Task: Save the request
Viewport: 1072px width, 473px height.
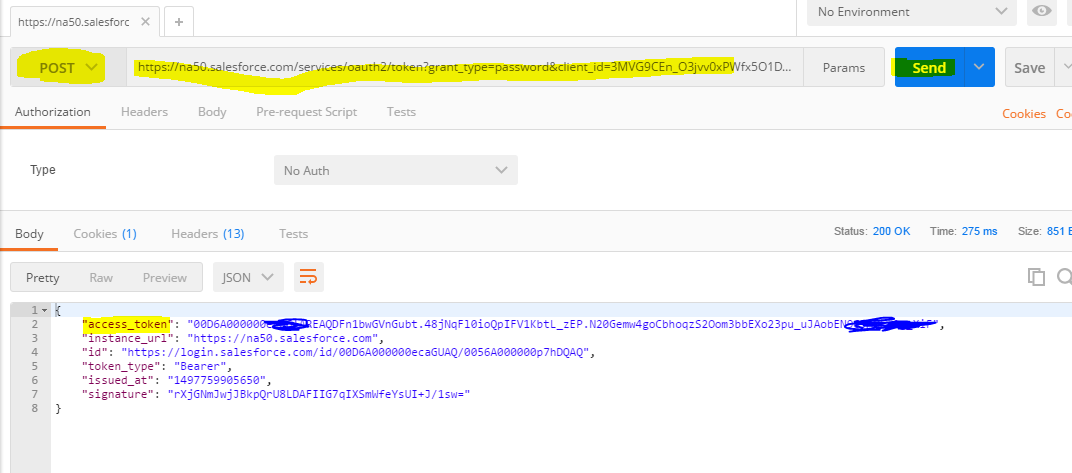Action: tap(1030, 68)
